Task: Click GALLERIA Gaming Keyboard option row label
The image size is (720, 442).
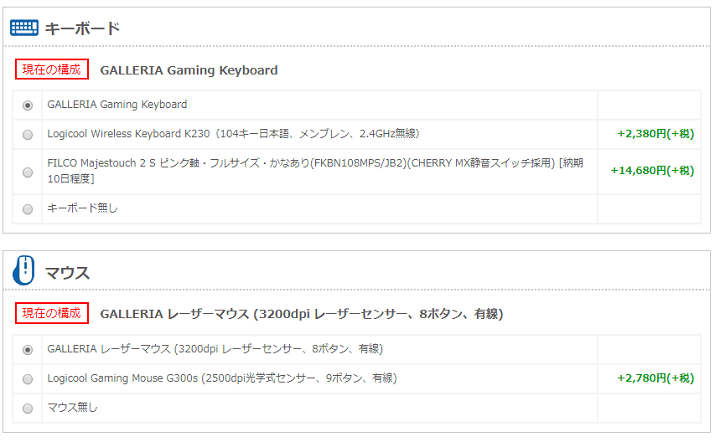Action: 117,105
